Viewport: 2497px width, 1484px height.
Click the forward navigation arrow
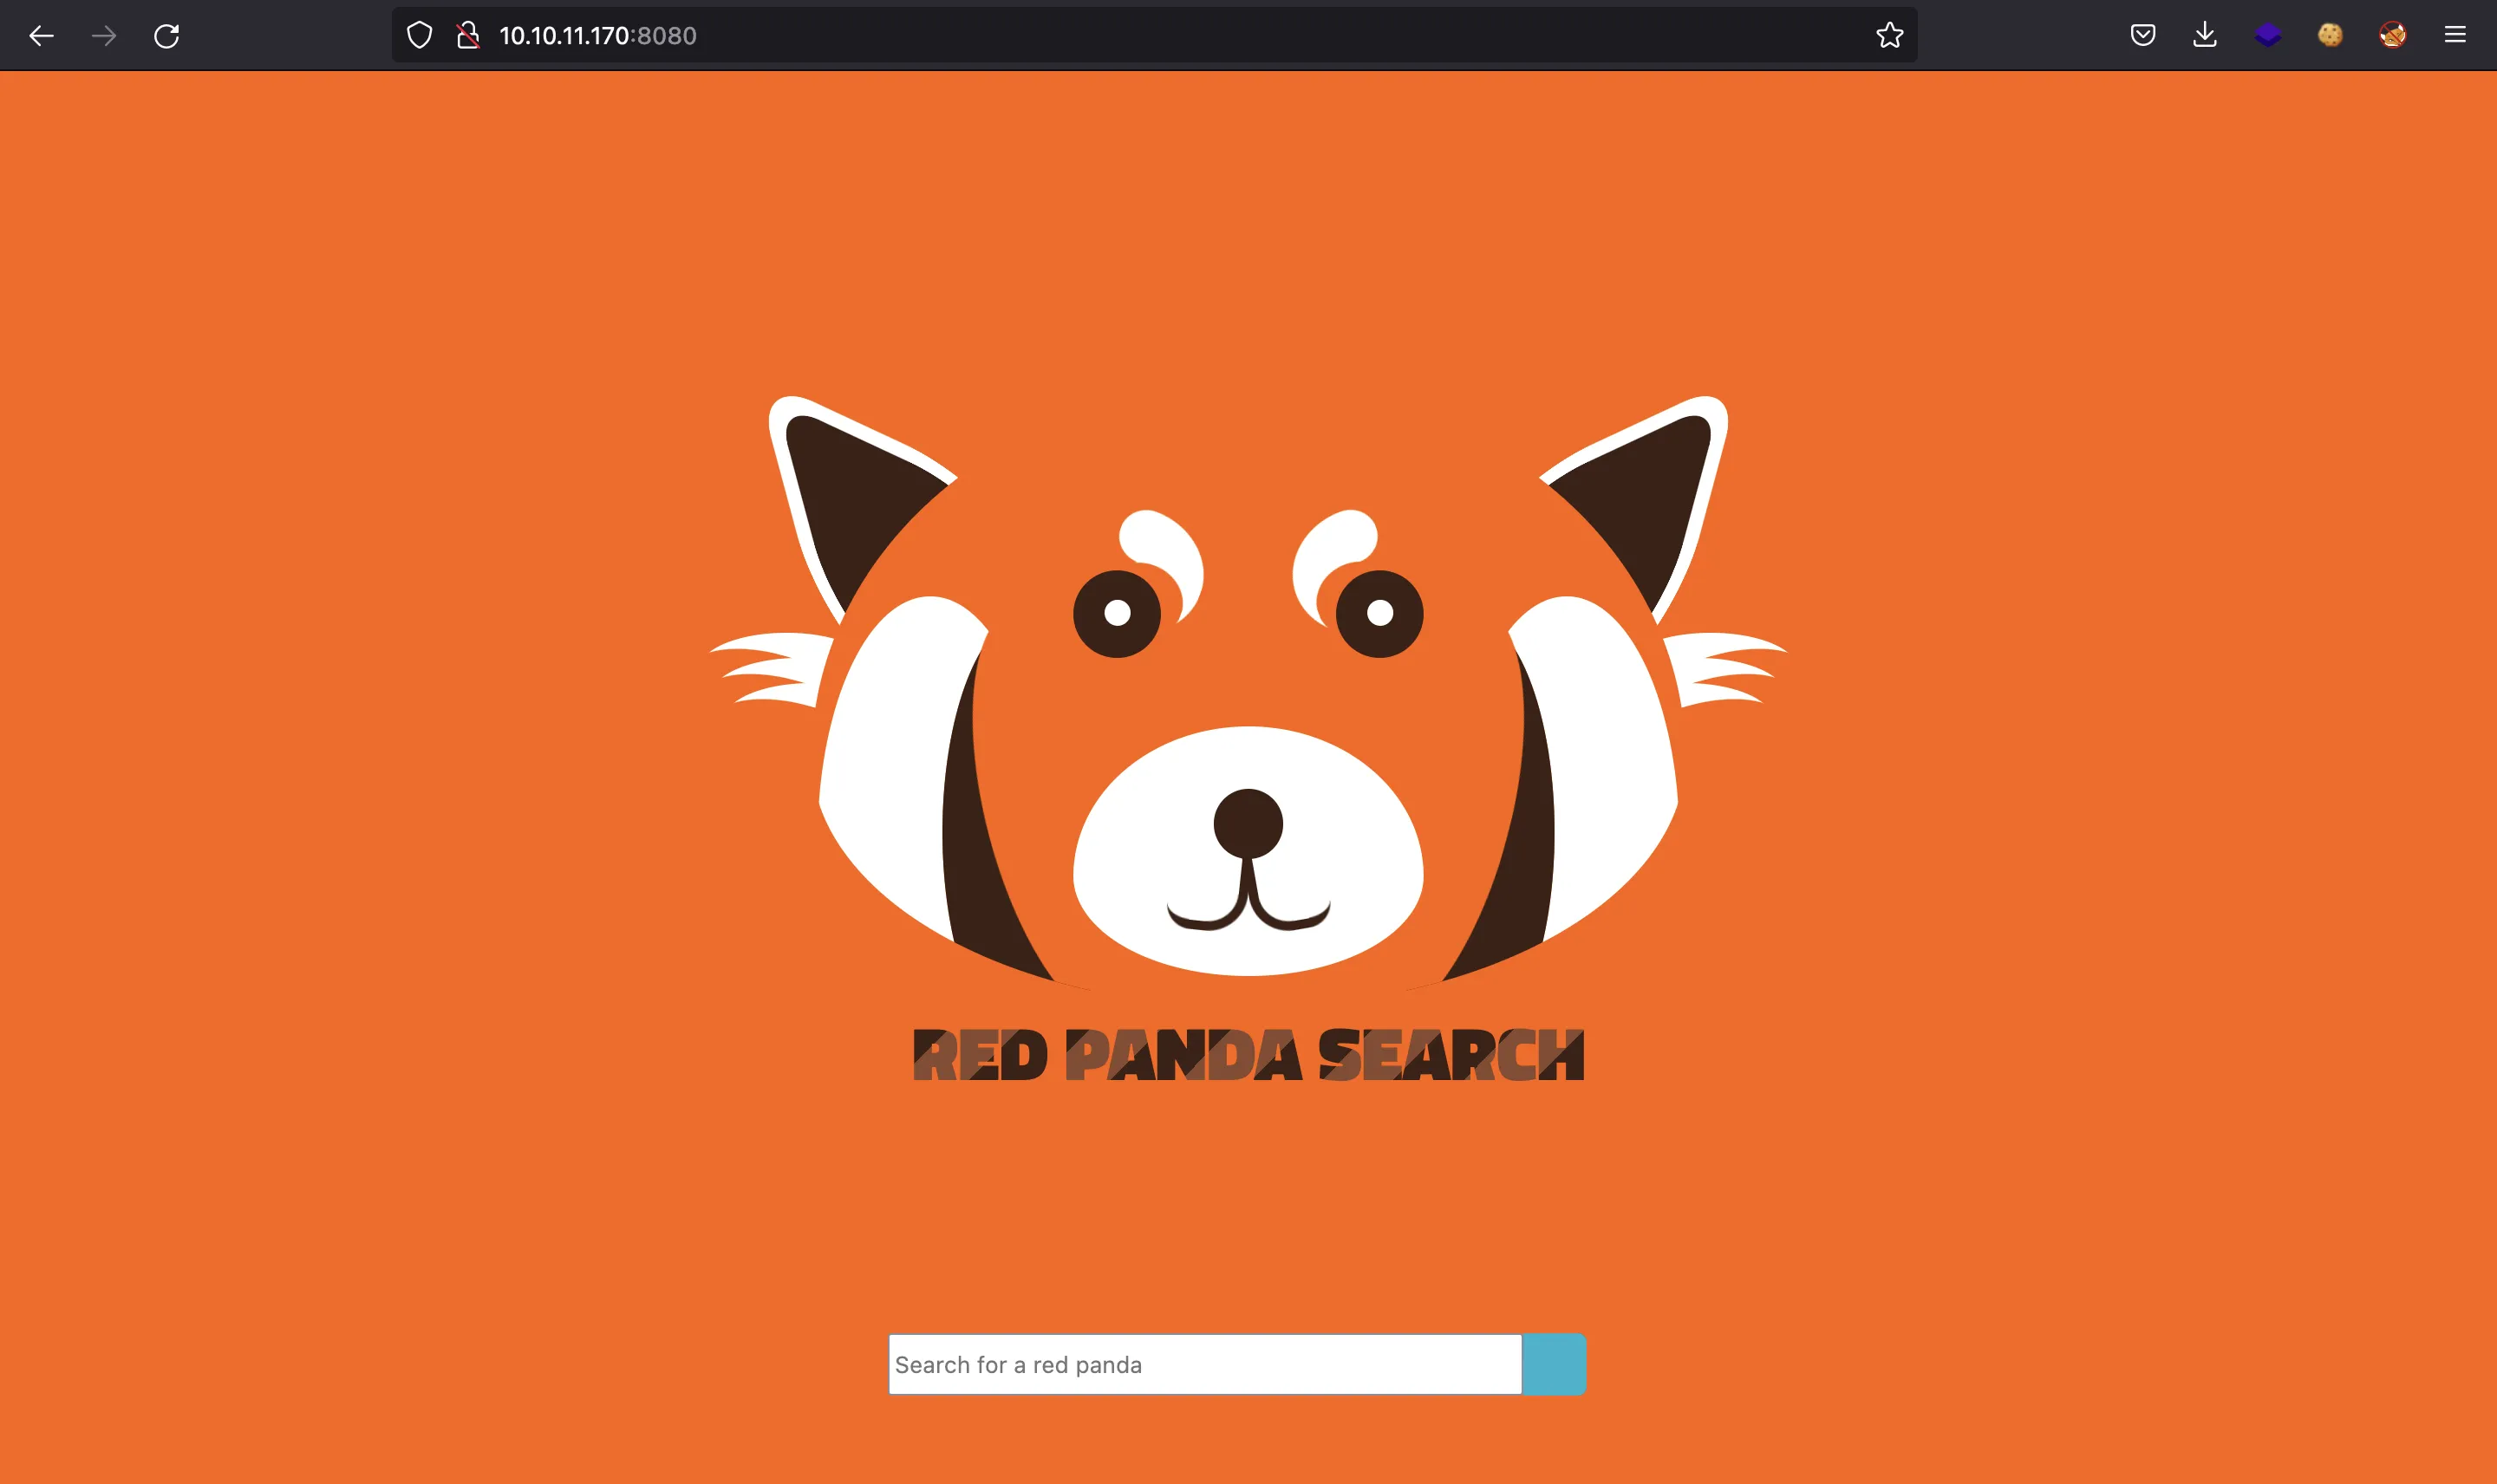click(104, 36)
